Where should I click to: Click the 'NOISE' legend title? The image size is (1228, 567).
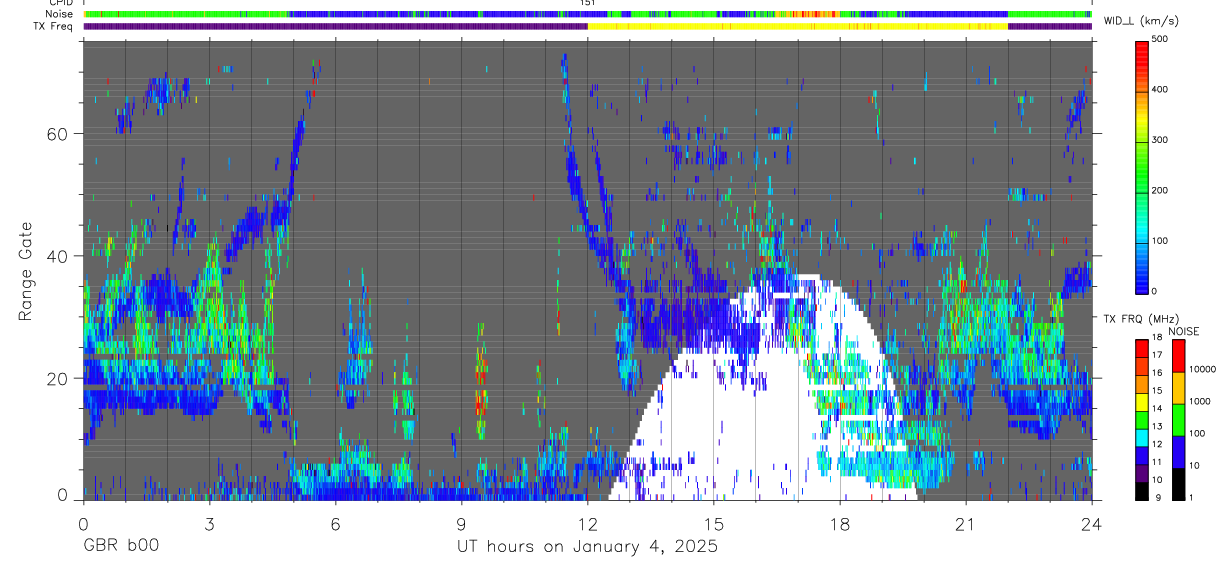1183,331
